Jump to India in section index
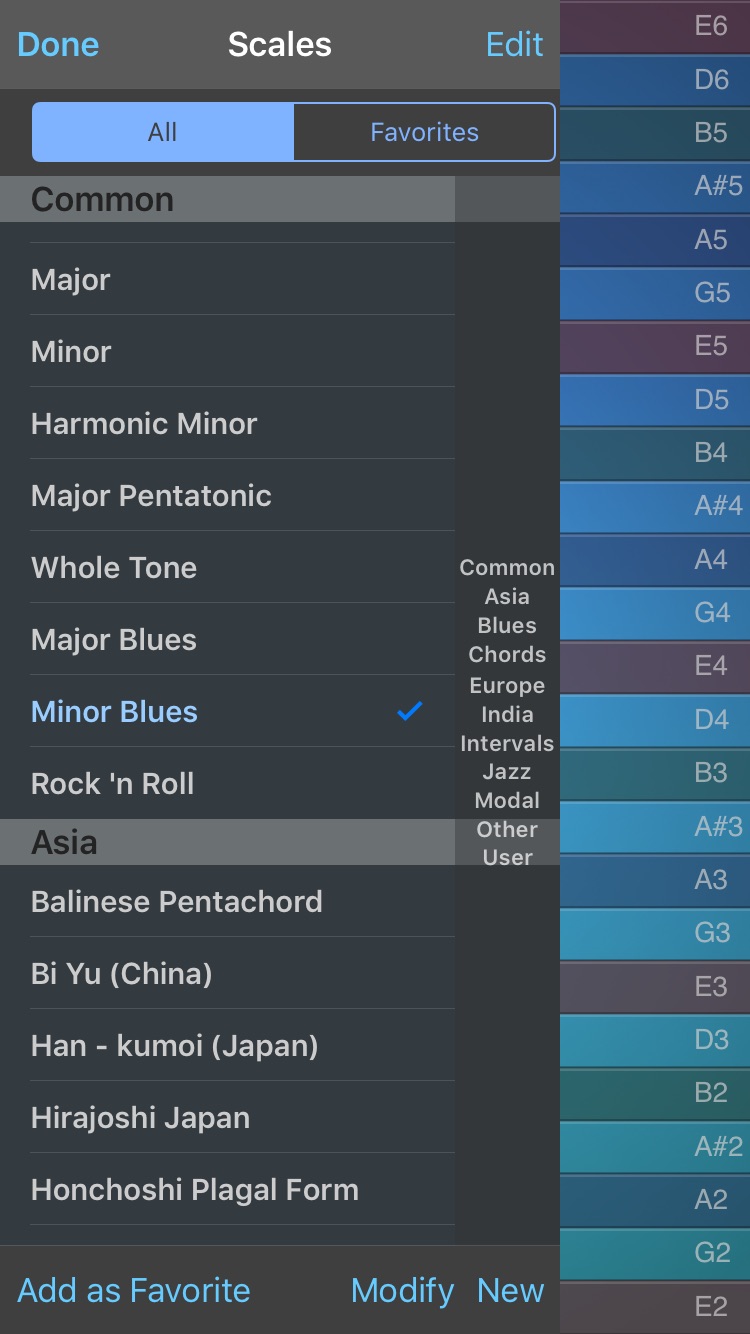750x1334 pixels. pos(507,715)
